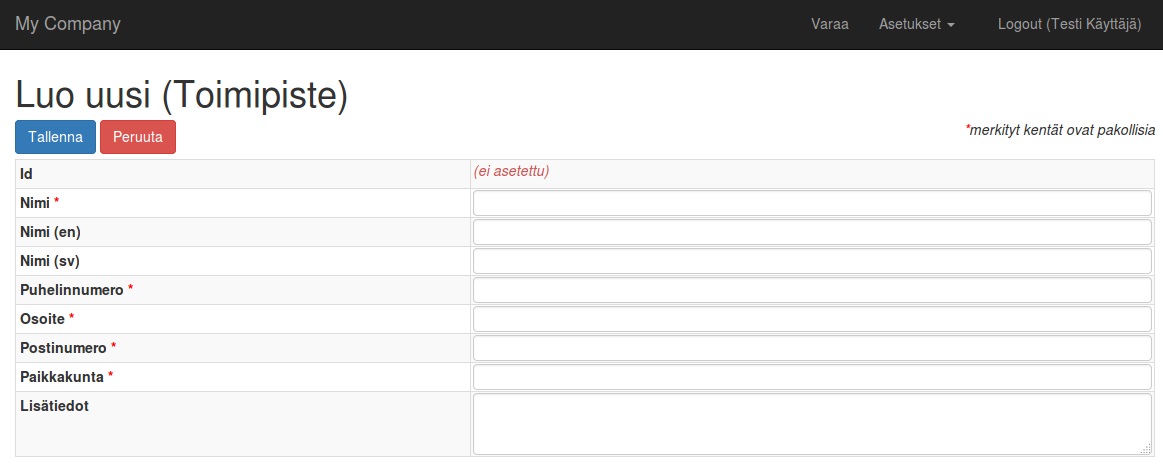
Task: Click the (ei asetettu) Id value
Action: point(511,172)
